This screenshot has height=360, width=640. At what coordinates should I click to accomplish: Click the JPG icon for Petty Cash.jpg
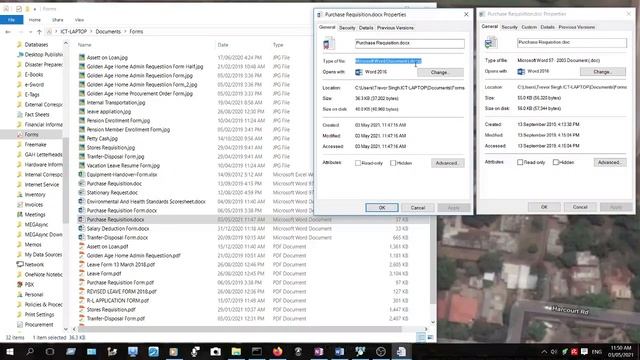click(82, 138)
